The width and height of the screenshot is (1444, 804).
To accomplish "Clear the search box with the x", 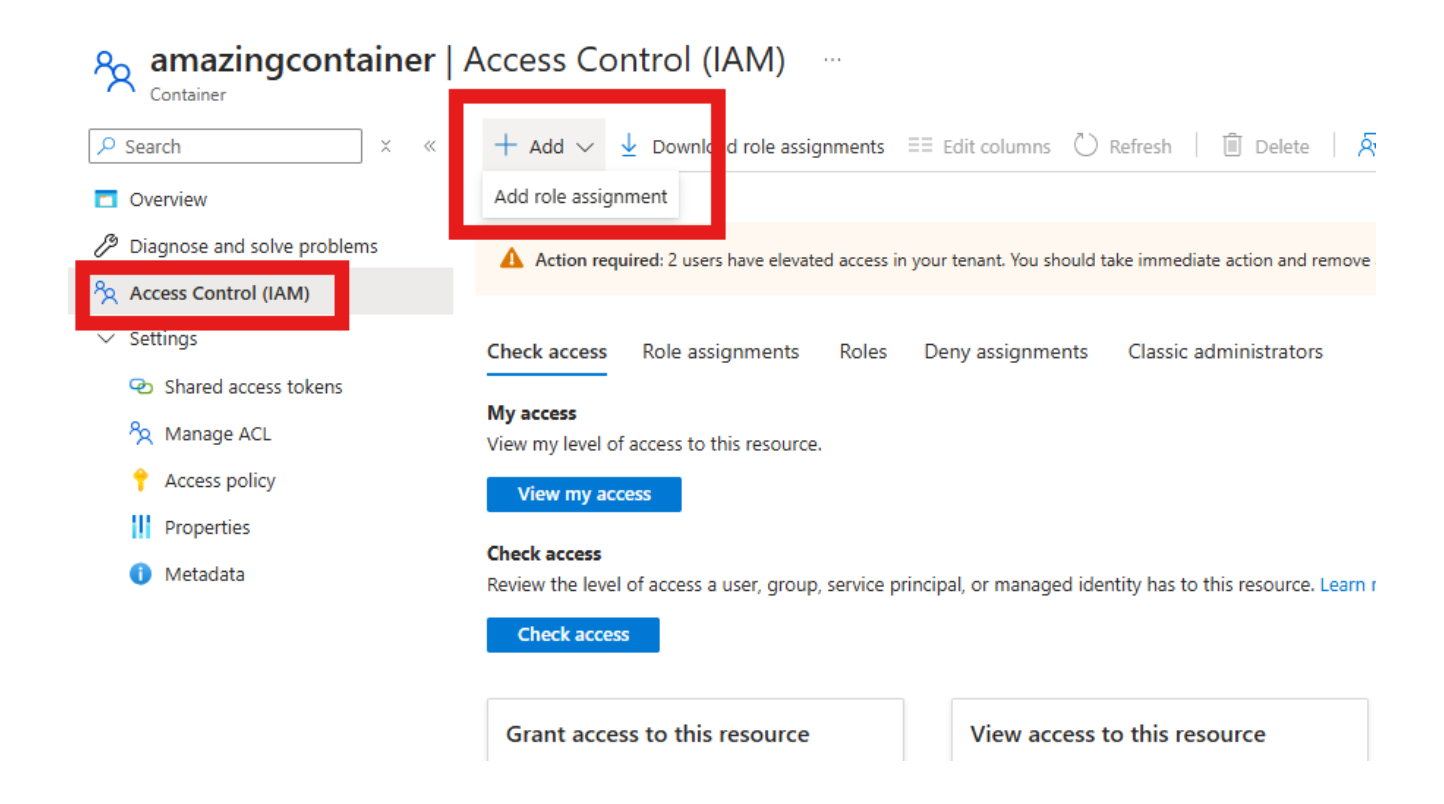I will coord(385,146).
